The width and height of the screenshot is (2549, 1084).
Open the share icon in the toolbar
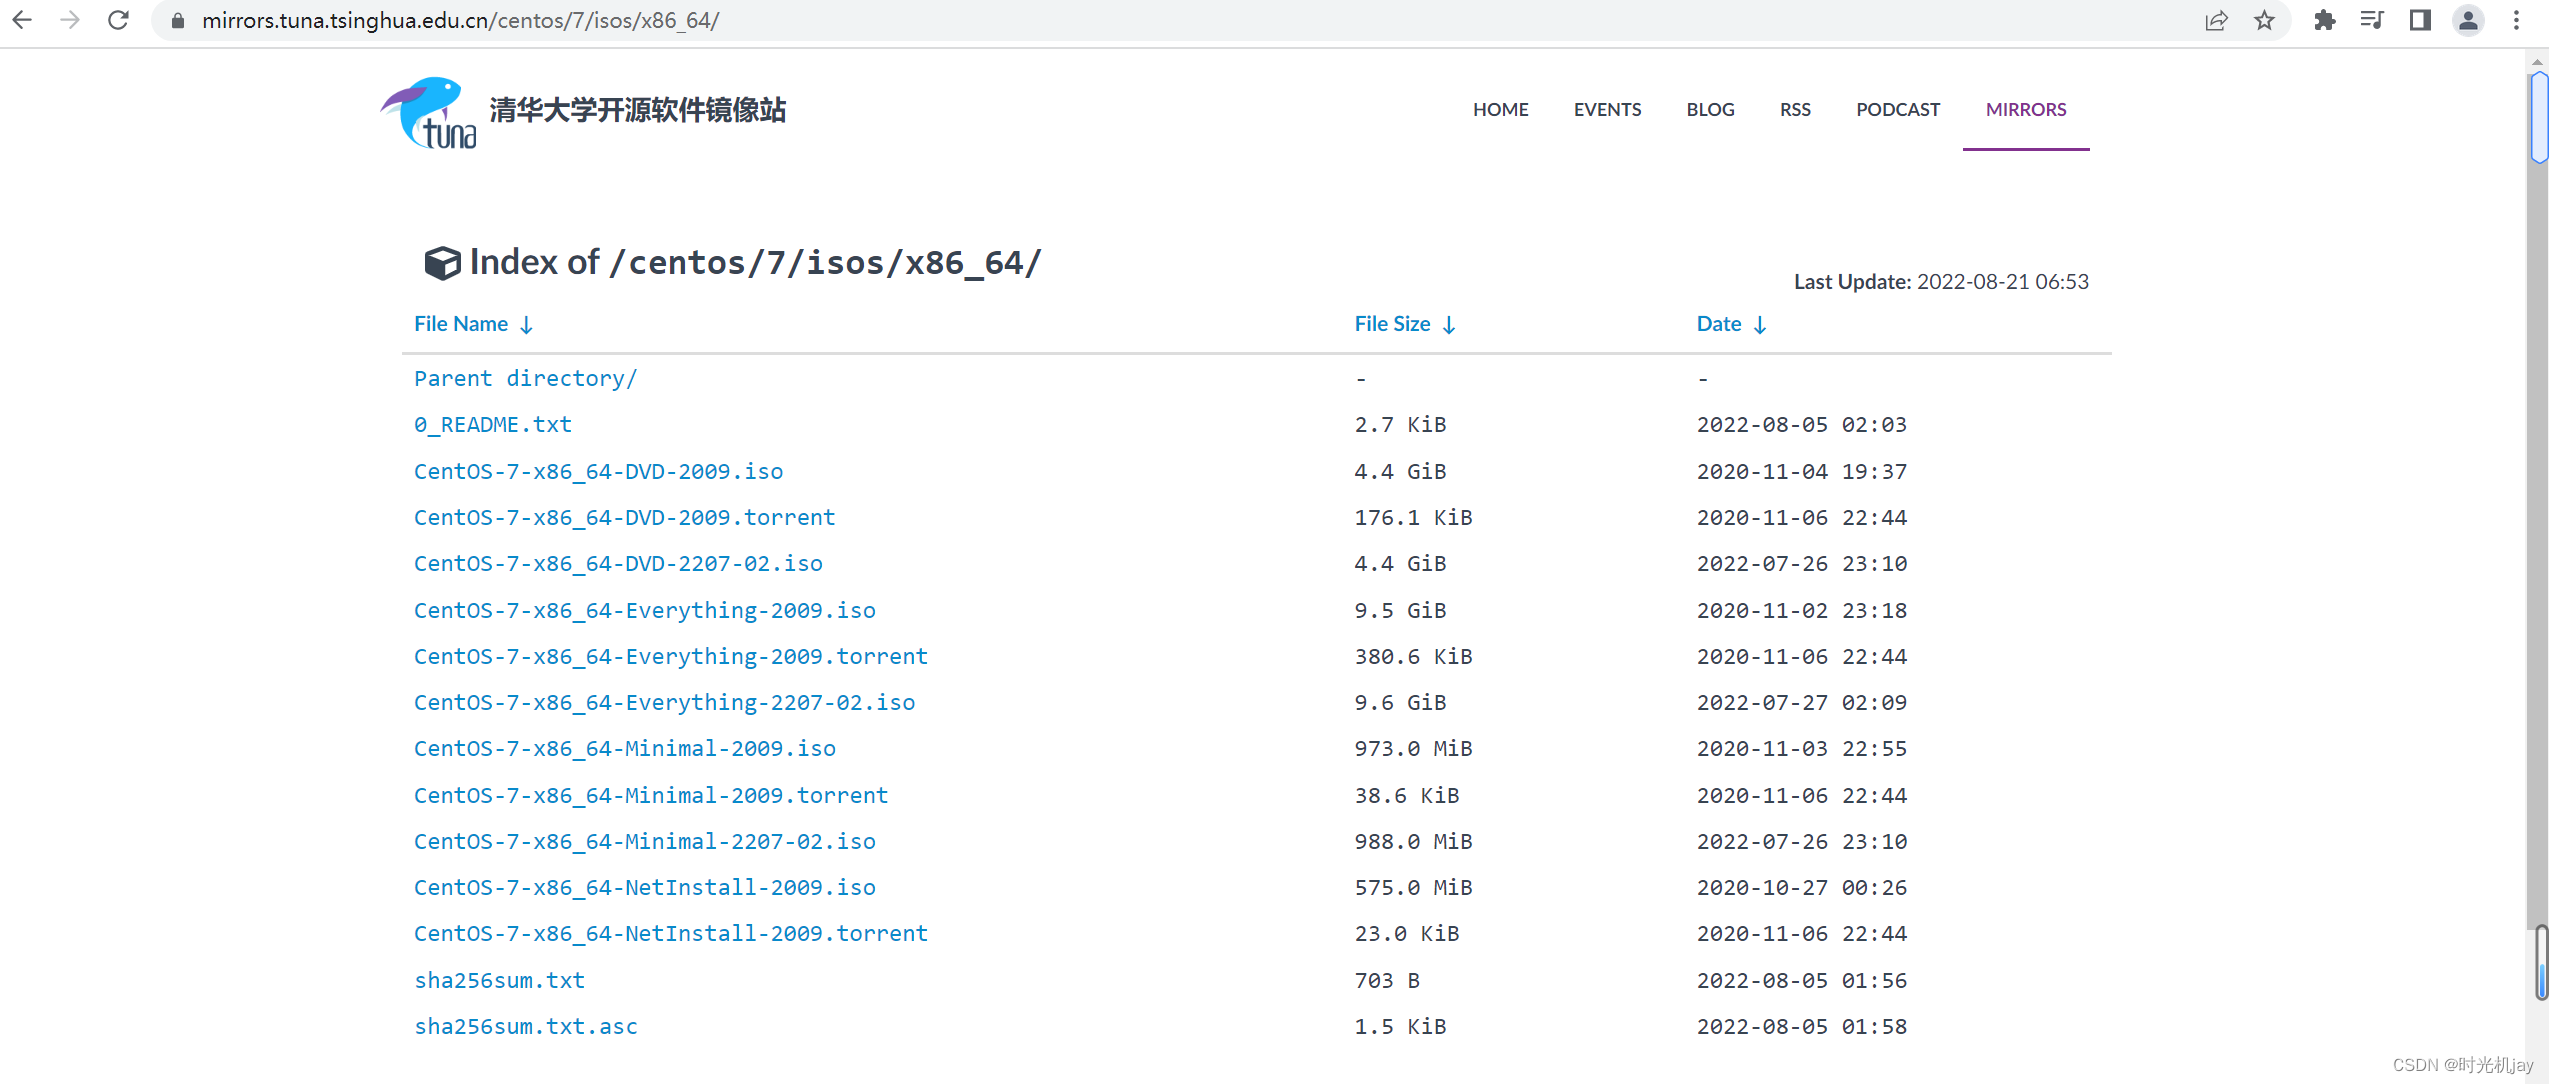(x=2218, y=20)
